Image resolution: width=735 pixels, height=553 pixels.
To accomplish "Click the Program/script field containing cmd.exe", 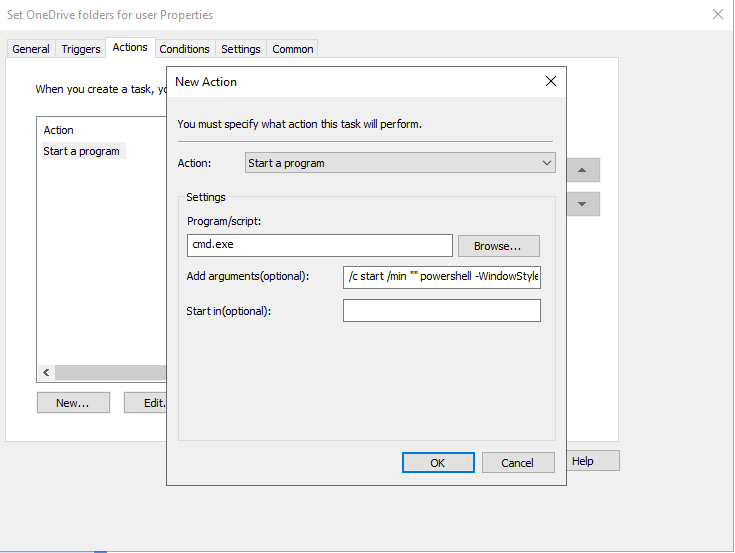I will 320,246.
